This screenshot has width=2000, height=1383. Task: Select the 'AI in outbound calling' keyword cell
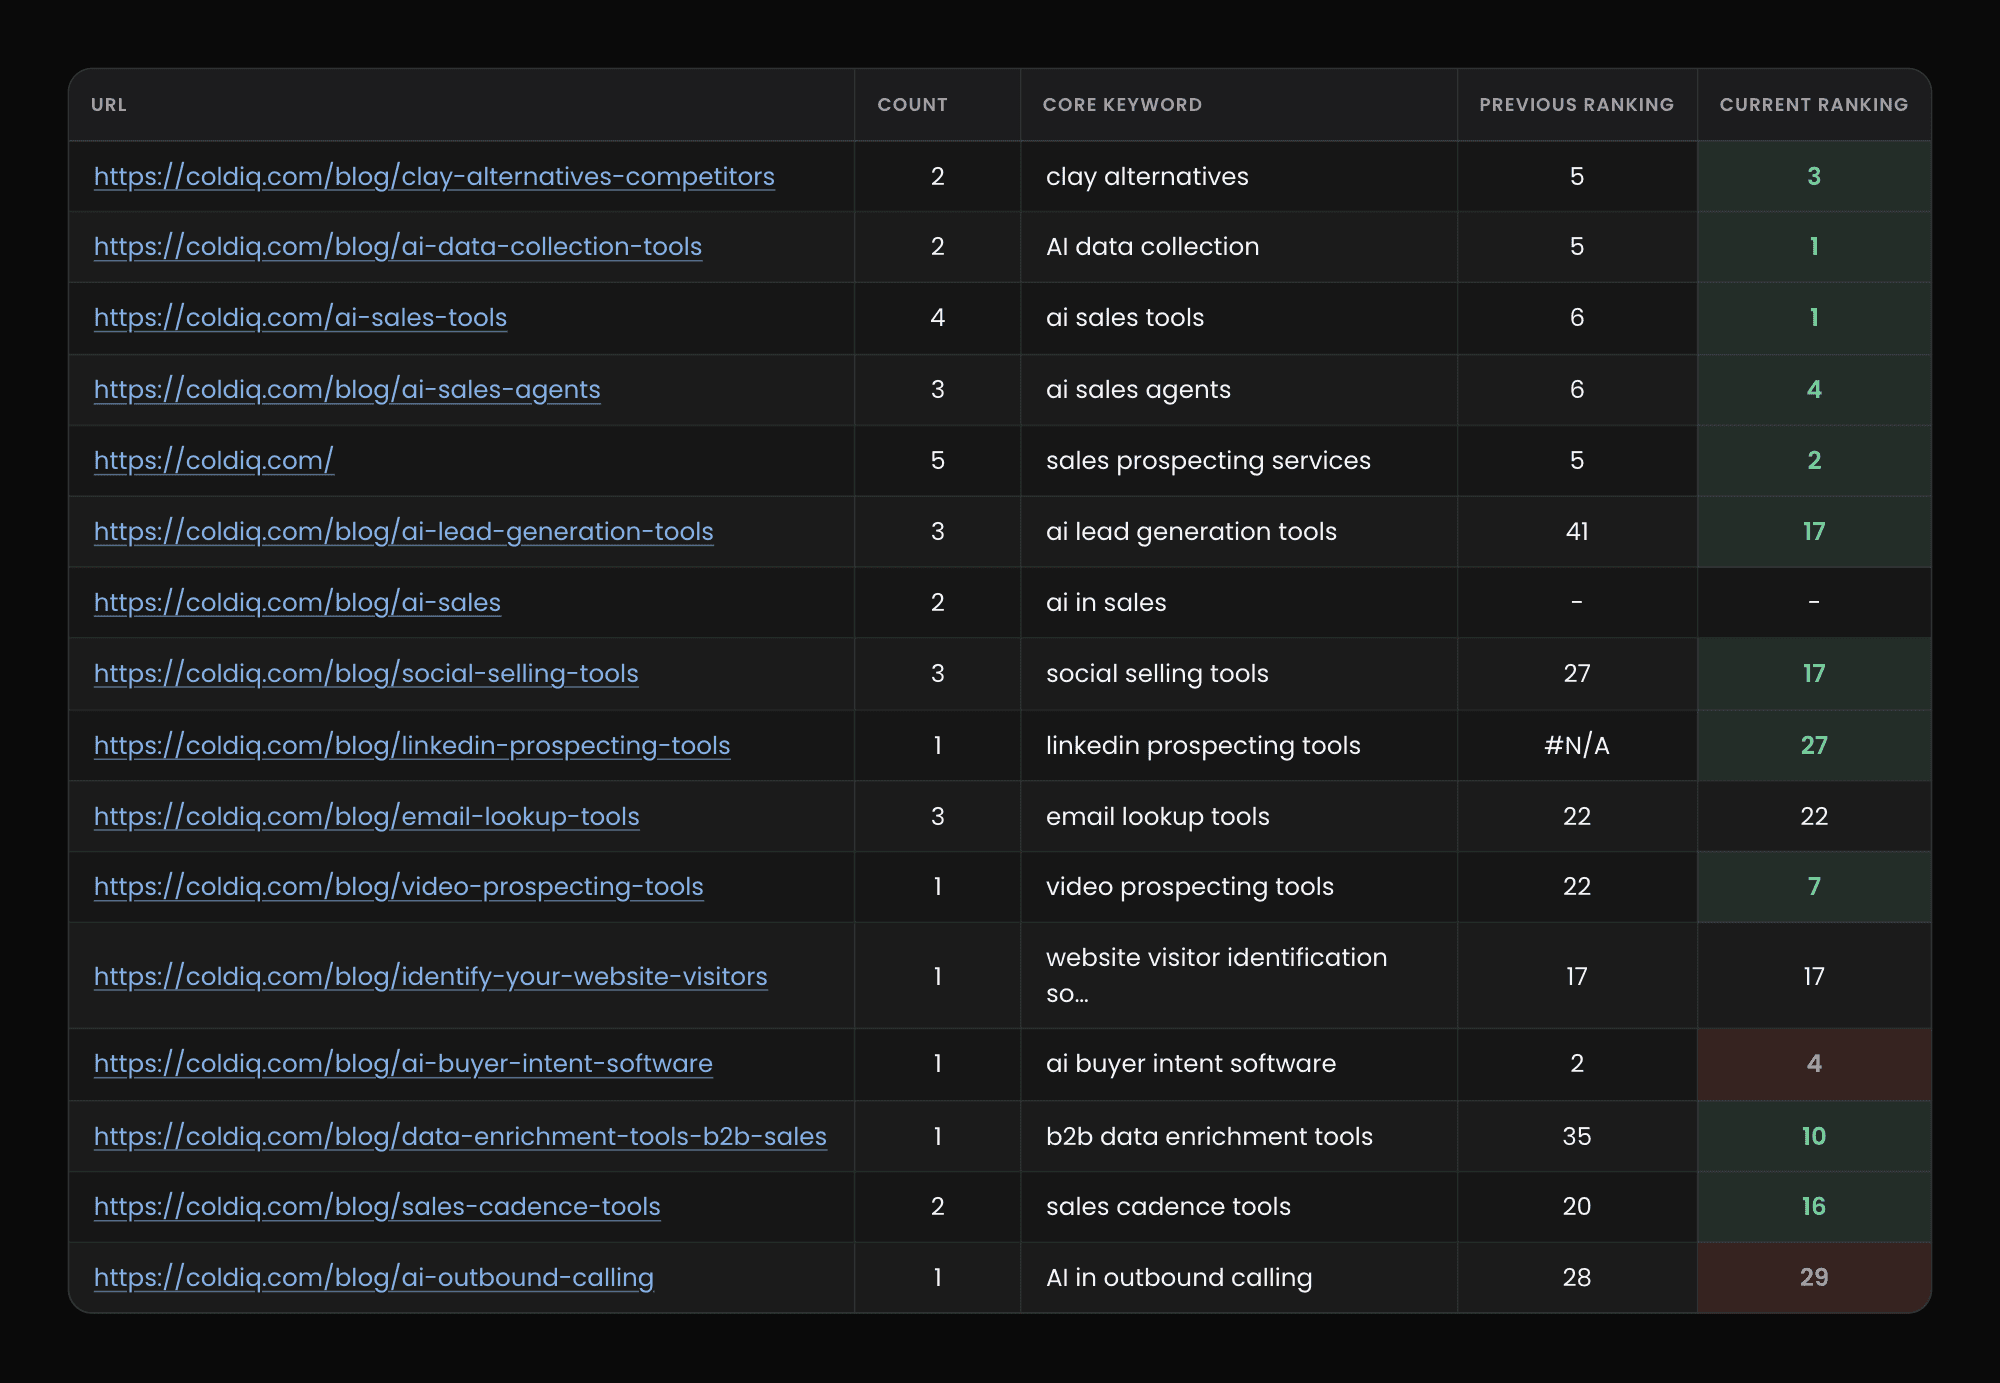pyautogui.click(x=1238, y=1278)
